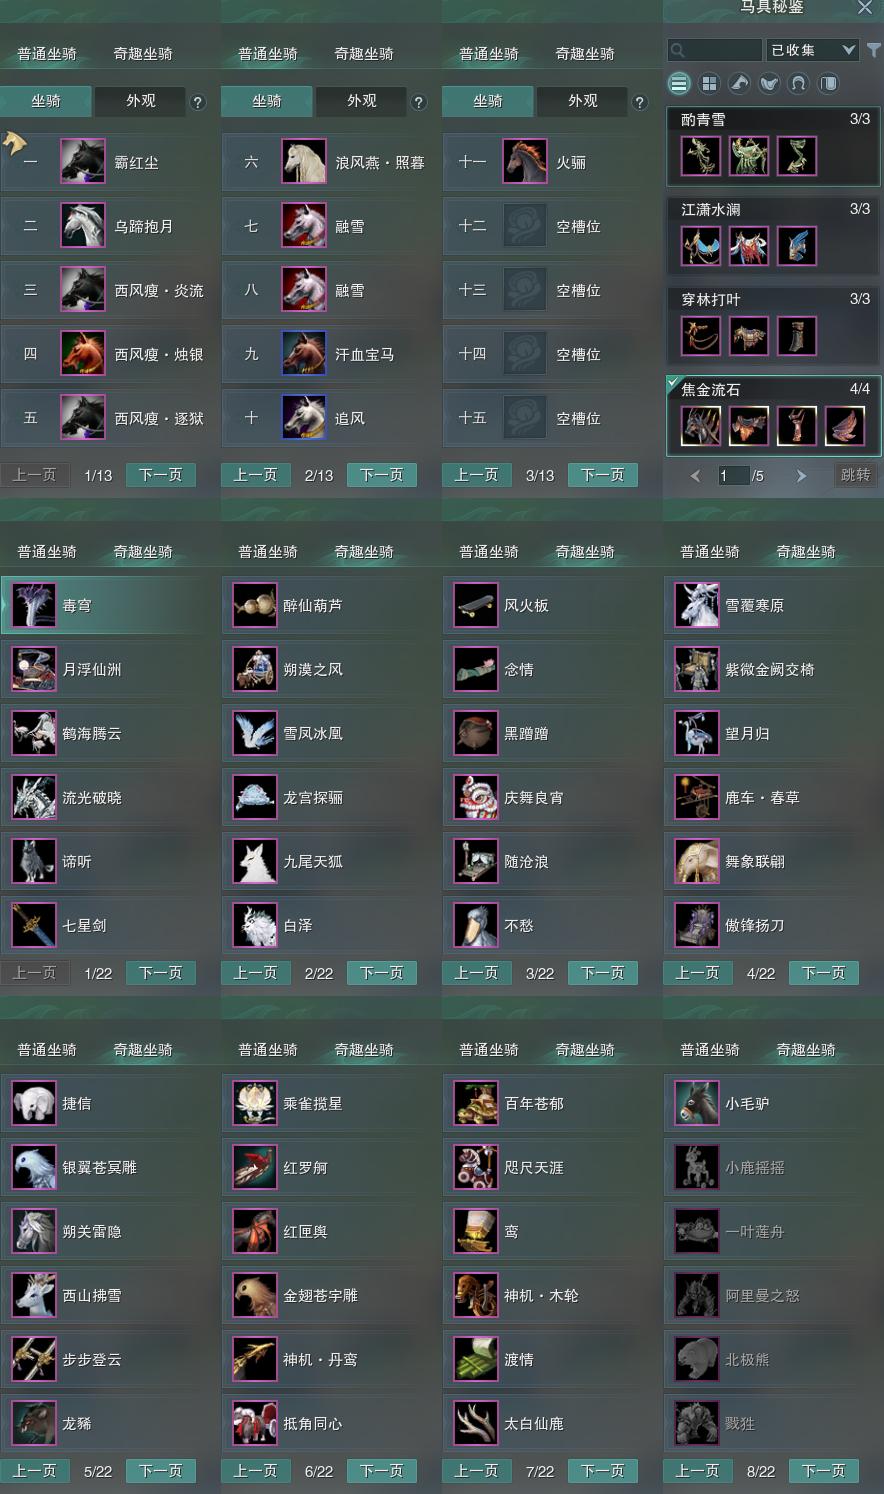Image resolution: width=884 pixels, height=1494 pixels.
Task: Select the checked 焦金流石 gear set
Action: [x=774, y=416]
